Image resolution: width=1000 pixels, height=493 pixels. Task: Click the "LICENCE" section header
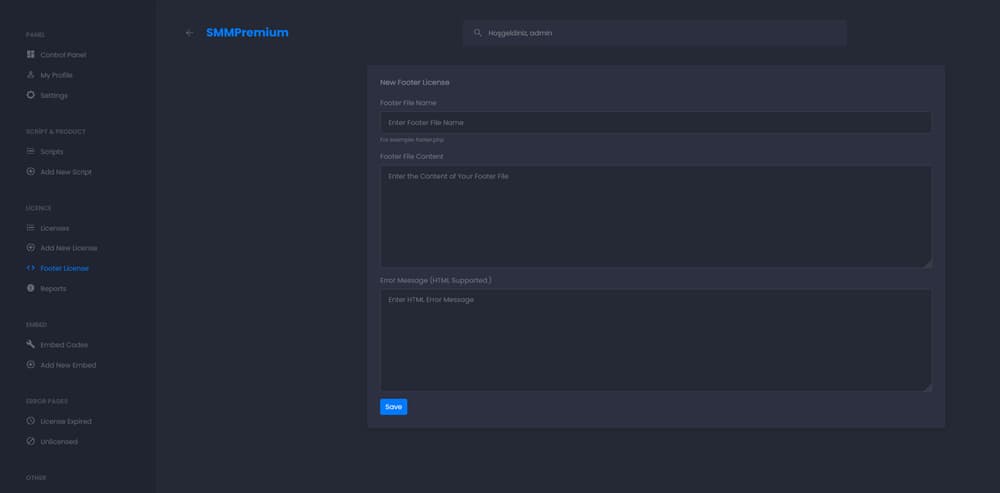[x=39, y=208]
